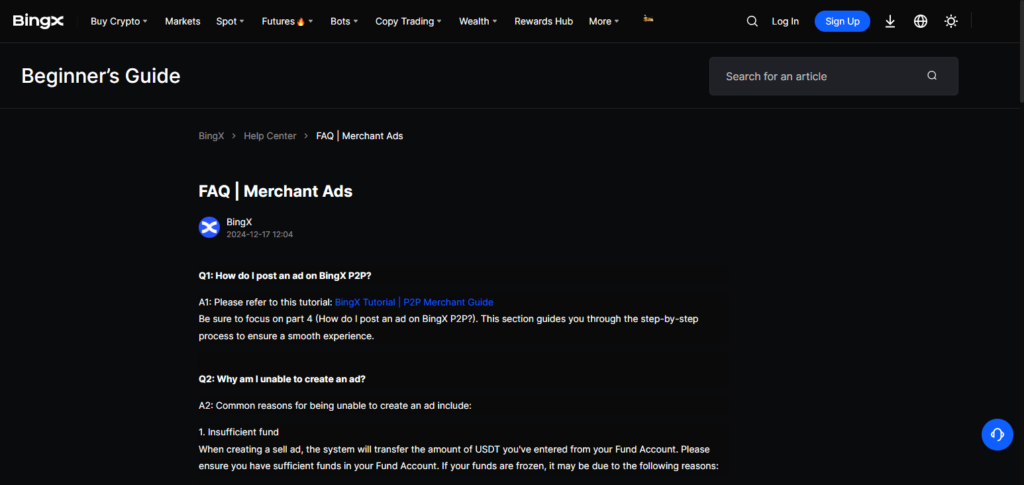Screen dimensions: 1024x485
Task: Open the Copy Trading dropdown
Action: click(409, 21)
